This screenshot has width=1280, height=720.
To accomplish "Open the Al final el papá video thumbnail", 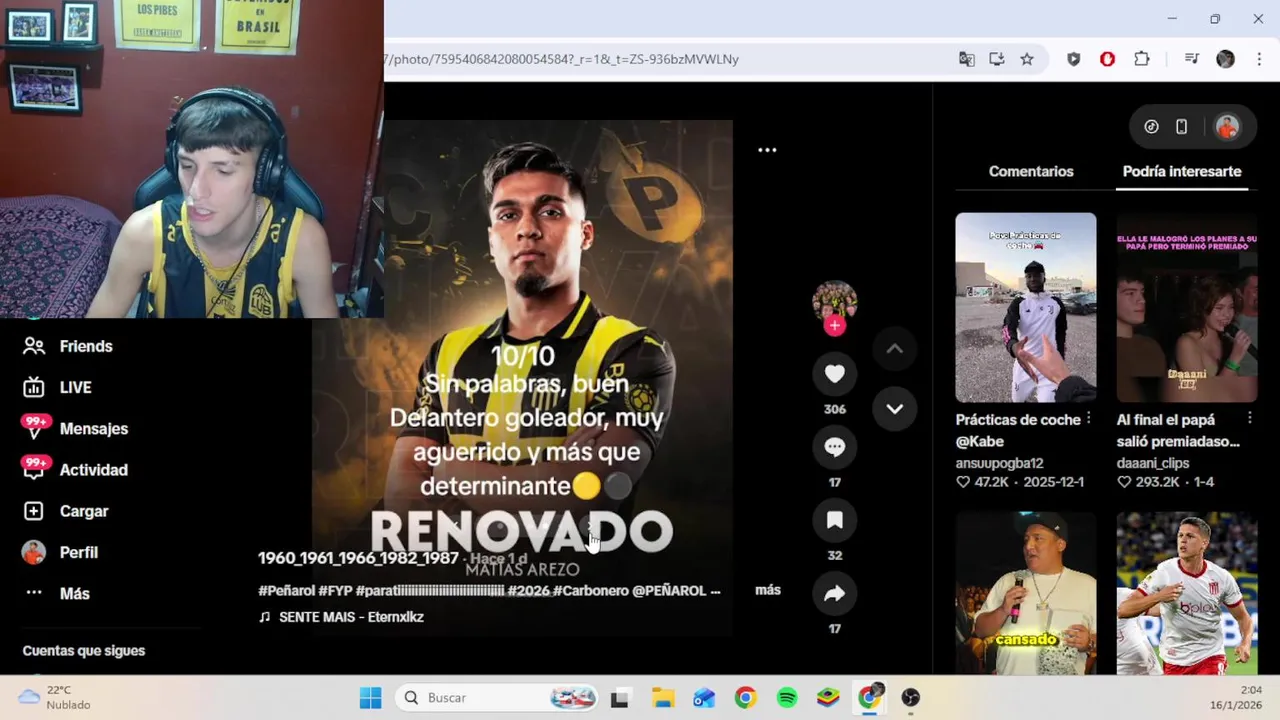I will (1187, 307).
